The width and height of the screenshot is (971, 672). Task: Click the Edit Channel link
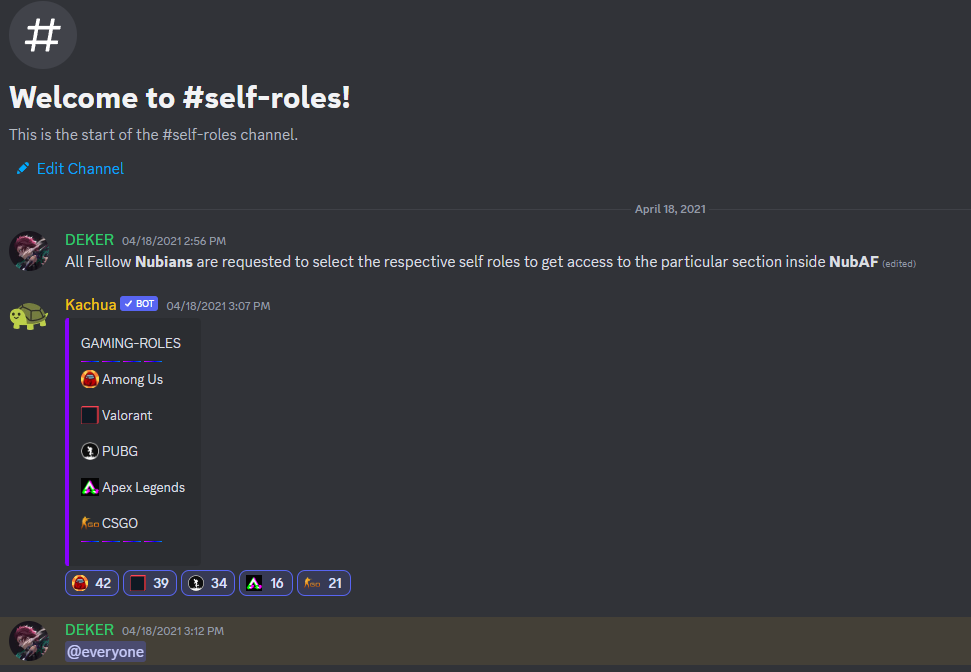(x=80, y=169)
